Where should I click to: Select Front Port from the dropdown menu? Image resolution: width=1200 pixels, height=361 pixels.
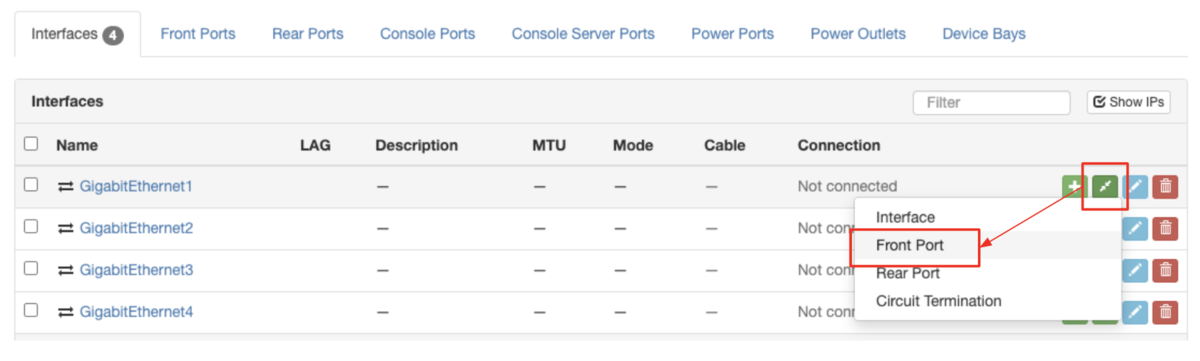910,245
